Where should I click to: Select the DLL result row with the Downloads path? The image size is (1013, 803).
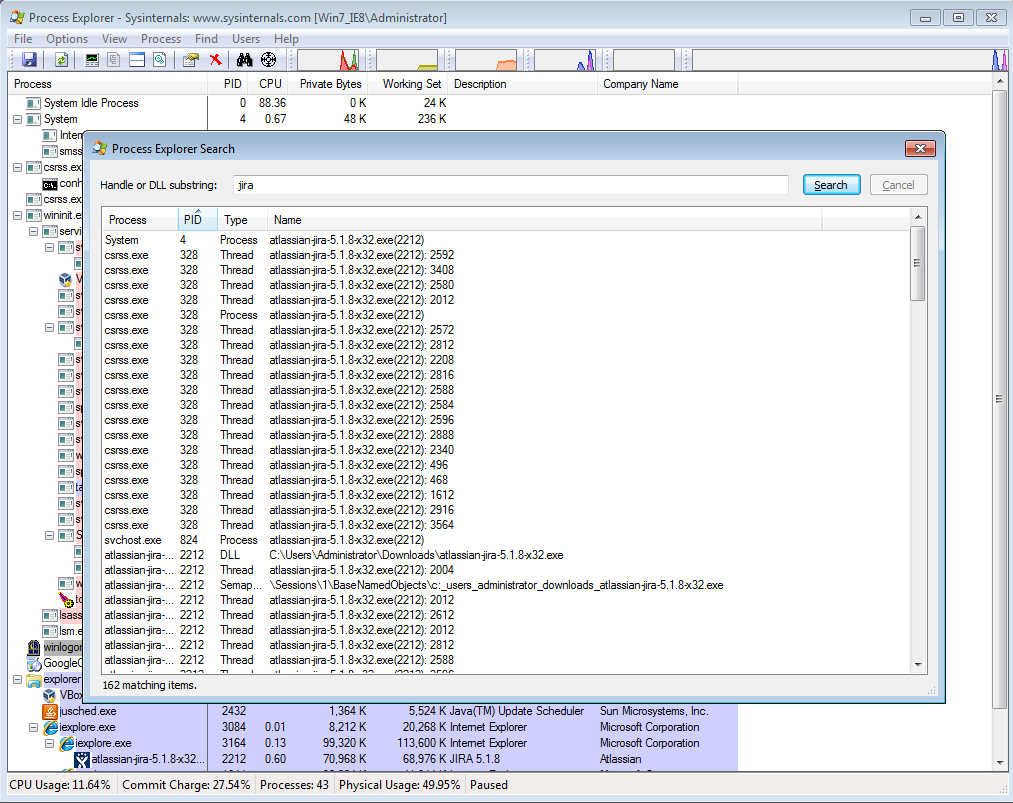(506, 555)
